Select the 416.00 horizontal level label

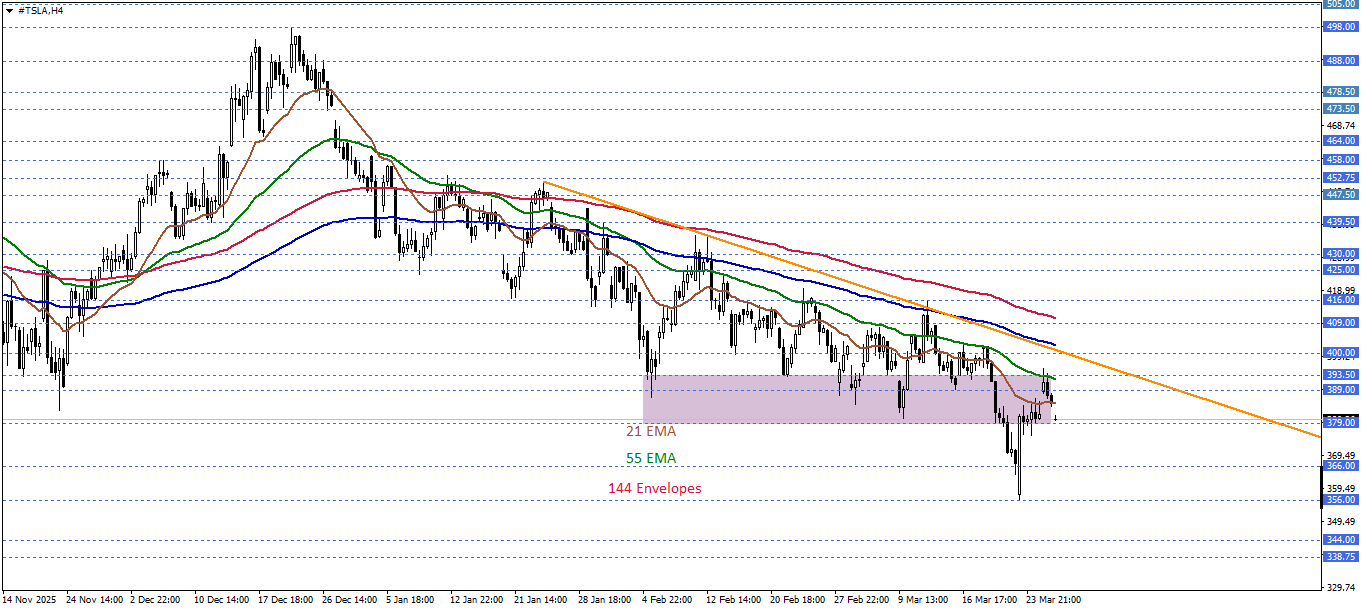(1339, 300)
